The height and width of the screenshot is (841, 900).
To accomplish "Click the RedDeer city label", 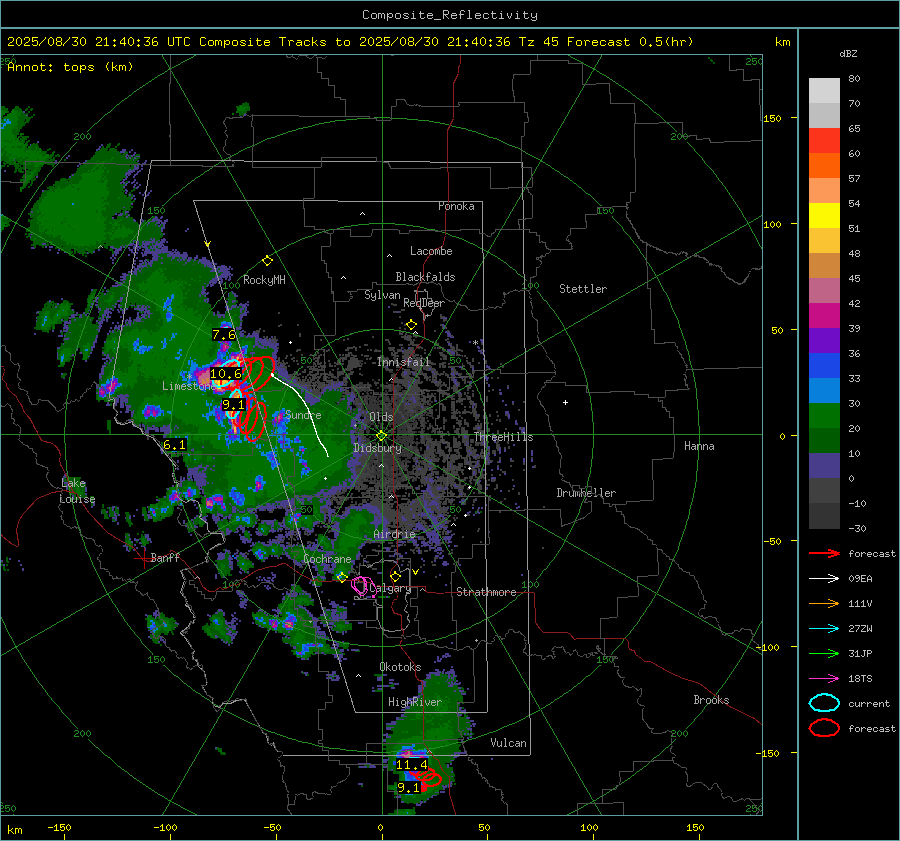I will tap(424, 303).
